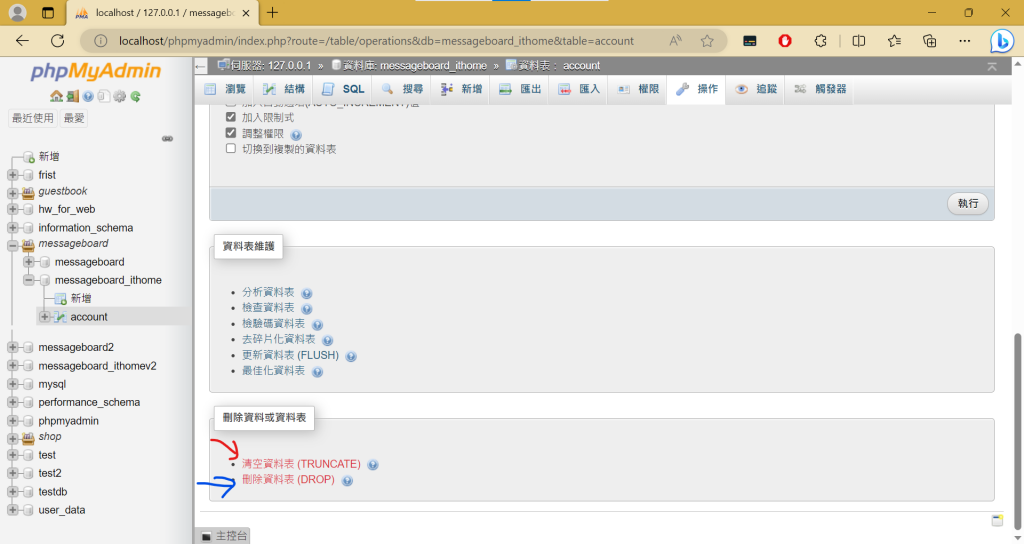
Task: Open browser collections icon
Action: [929, 40]
